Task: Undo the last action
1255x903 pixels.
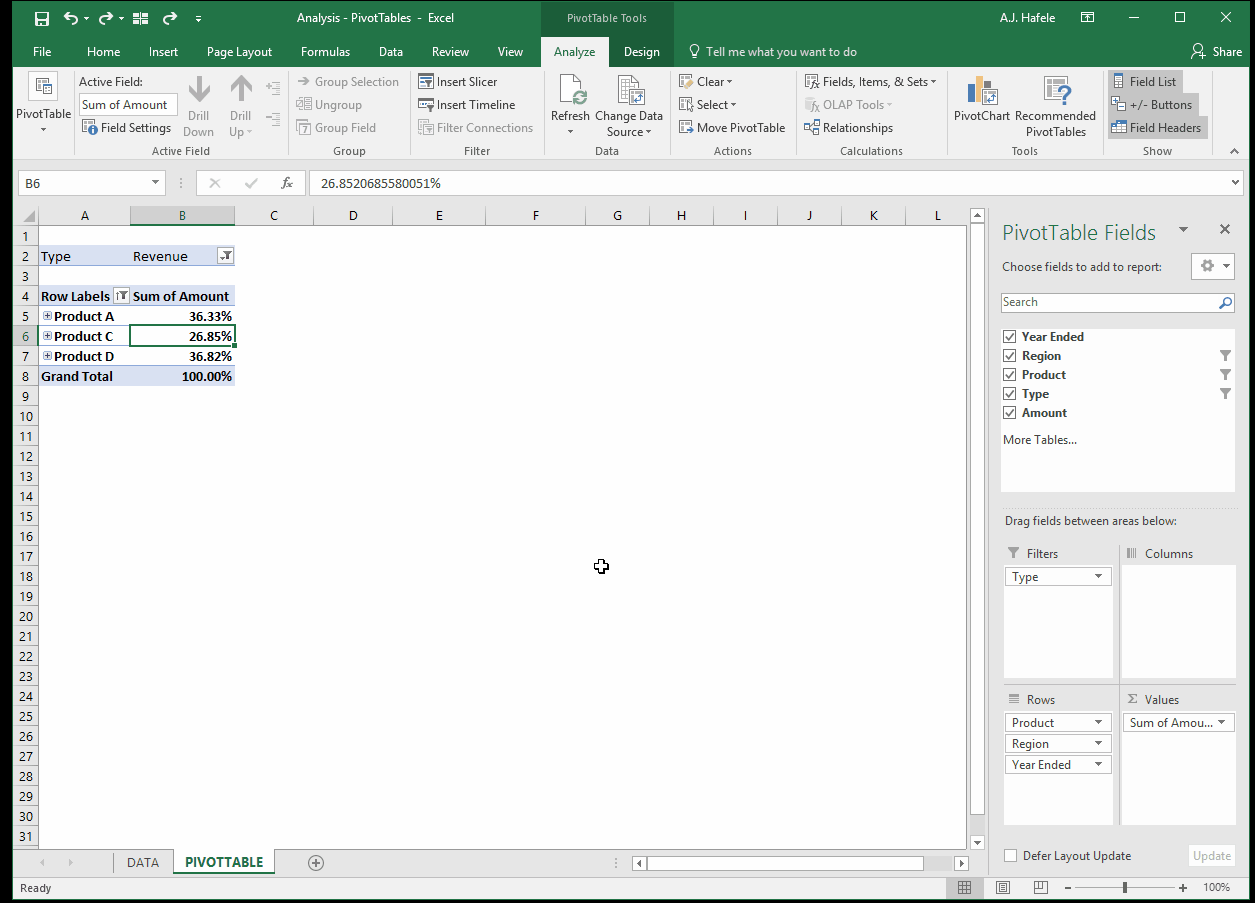Action: [70, 18]
